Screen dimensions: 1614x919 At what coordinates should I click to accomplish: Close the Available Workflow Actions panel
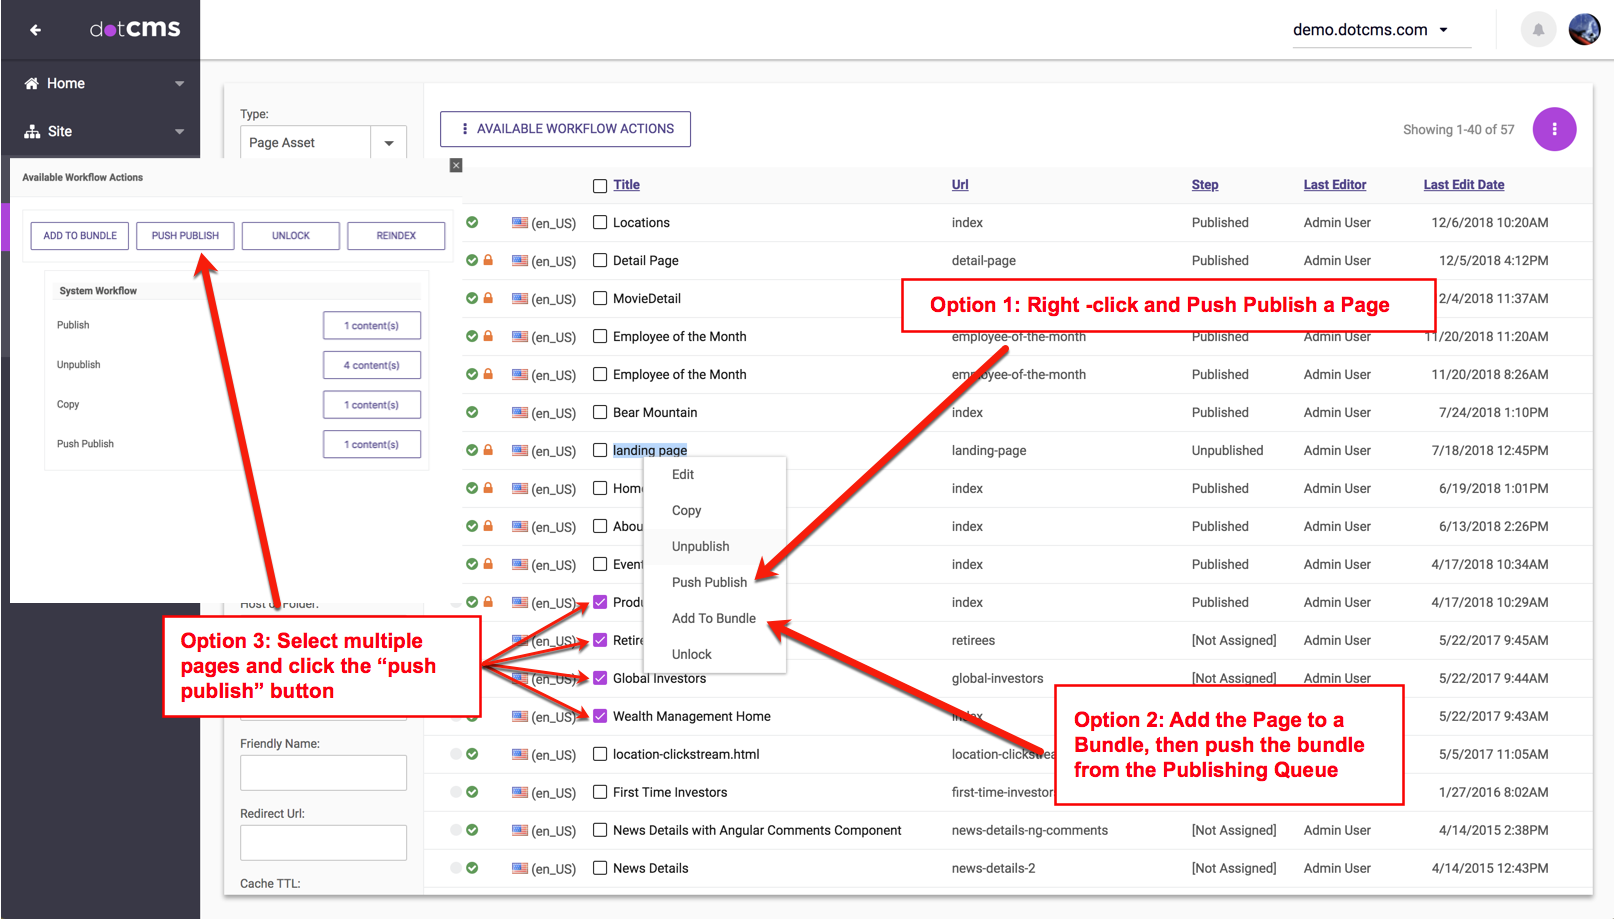[x=456, y=165]
